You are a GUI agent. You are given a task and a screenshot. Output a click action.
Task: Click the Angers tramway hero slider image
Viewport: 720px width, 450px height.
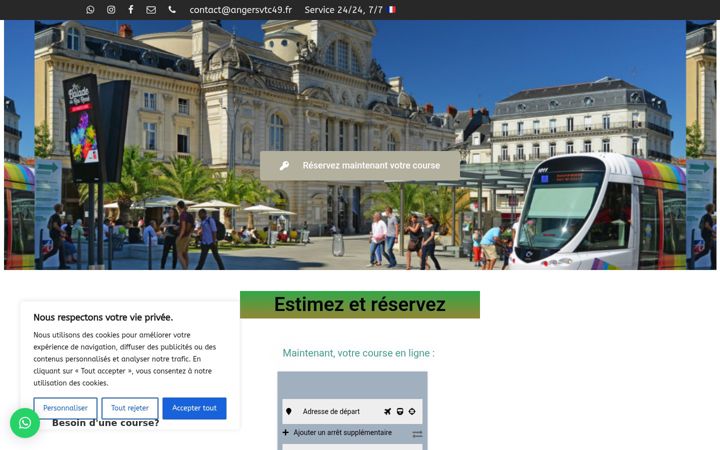360,145
